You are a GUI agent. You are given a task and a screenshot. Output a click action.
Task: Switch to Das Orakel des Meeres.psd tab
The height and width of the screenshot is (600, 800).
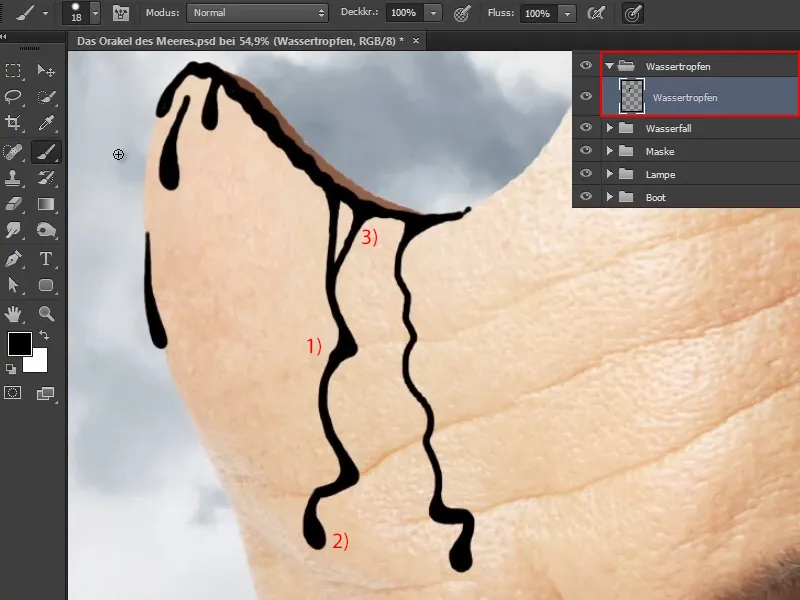click(x=240, y=41)
